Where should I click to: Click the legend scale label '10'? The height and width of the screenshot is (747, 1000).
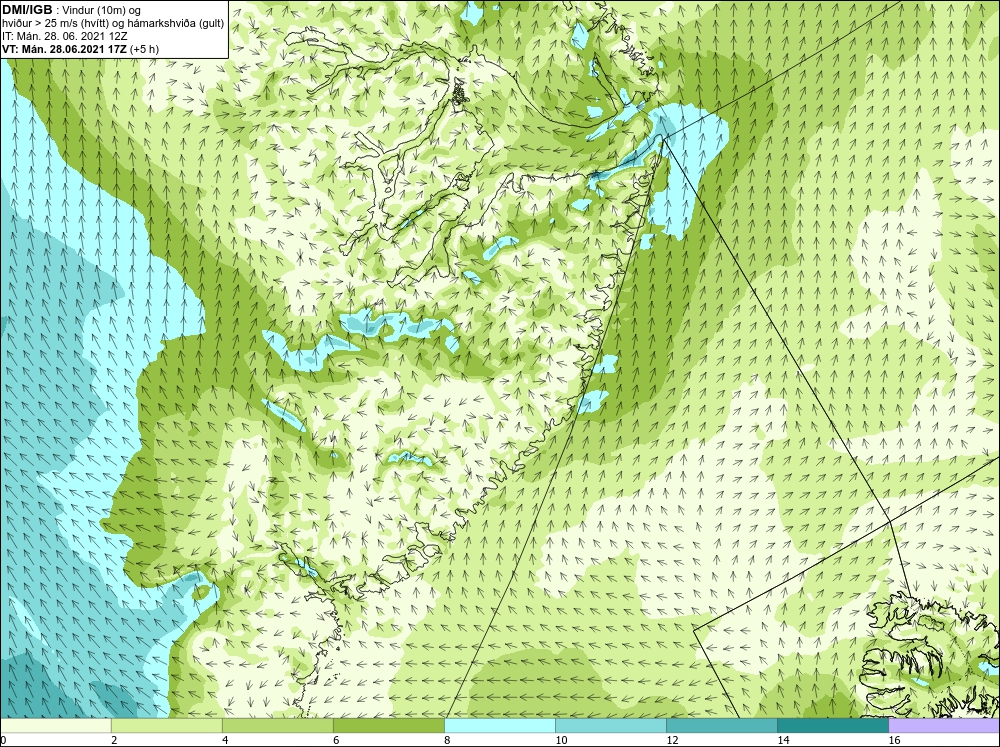tap(561, 740)
